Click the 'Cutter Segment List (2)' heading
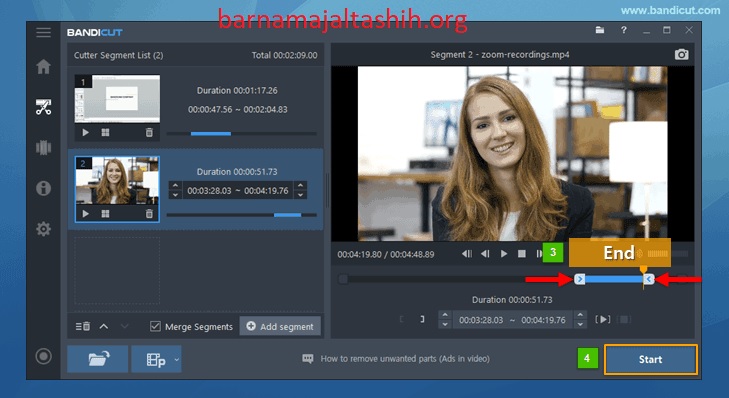The image size is (729, 398). 119,55
